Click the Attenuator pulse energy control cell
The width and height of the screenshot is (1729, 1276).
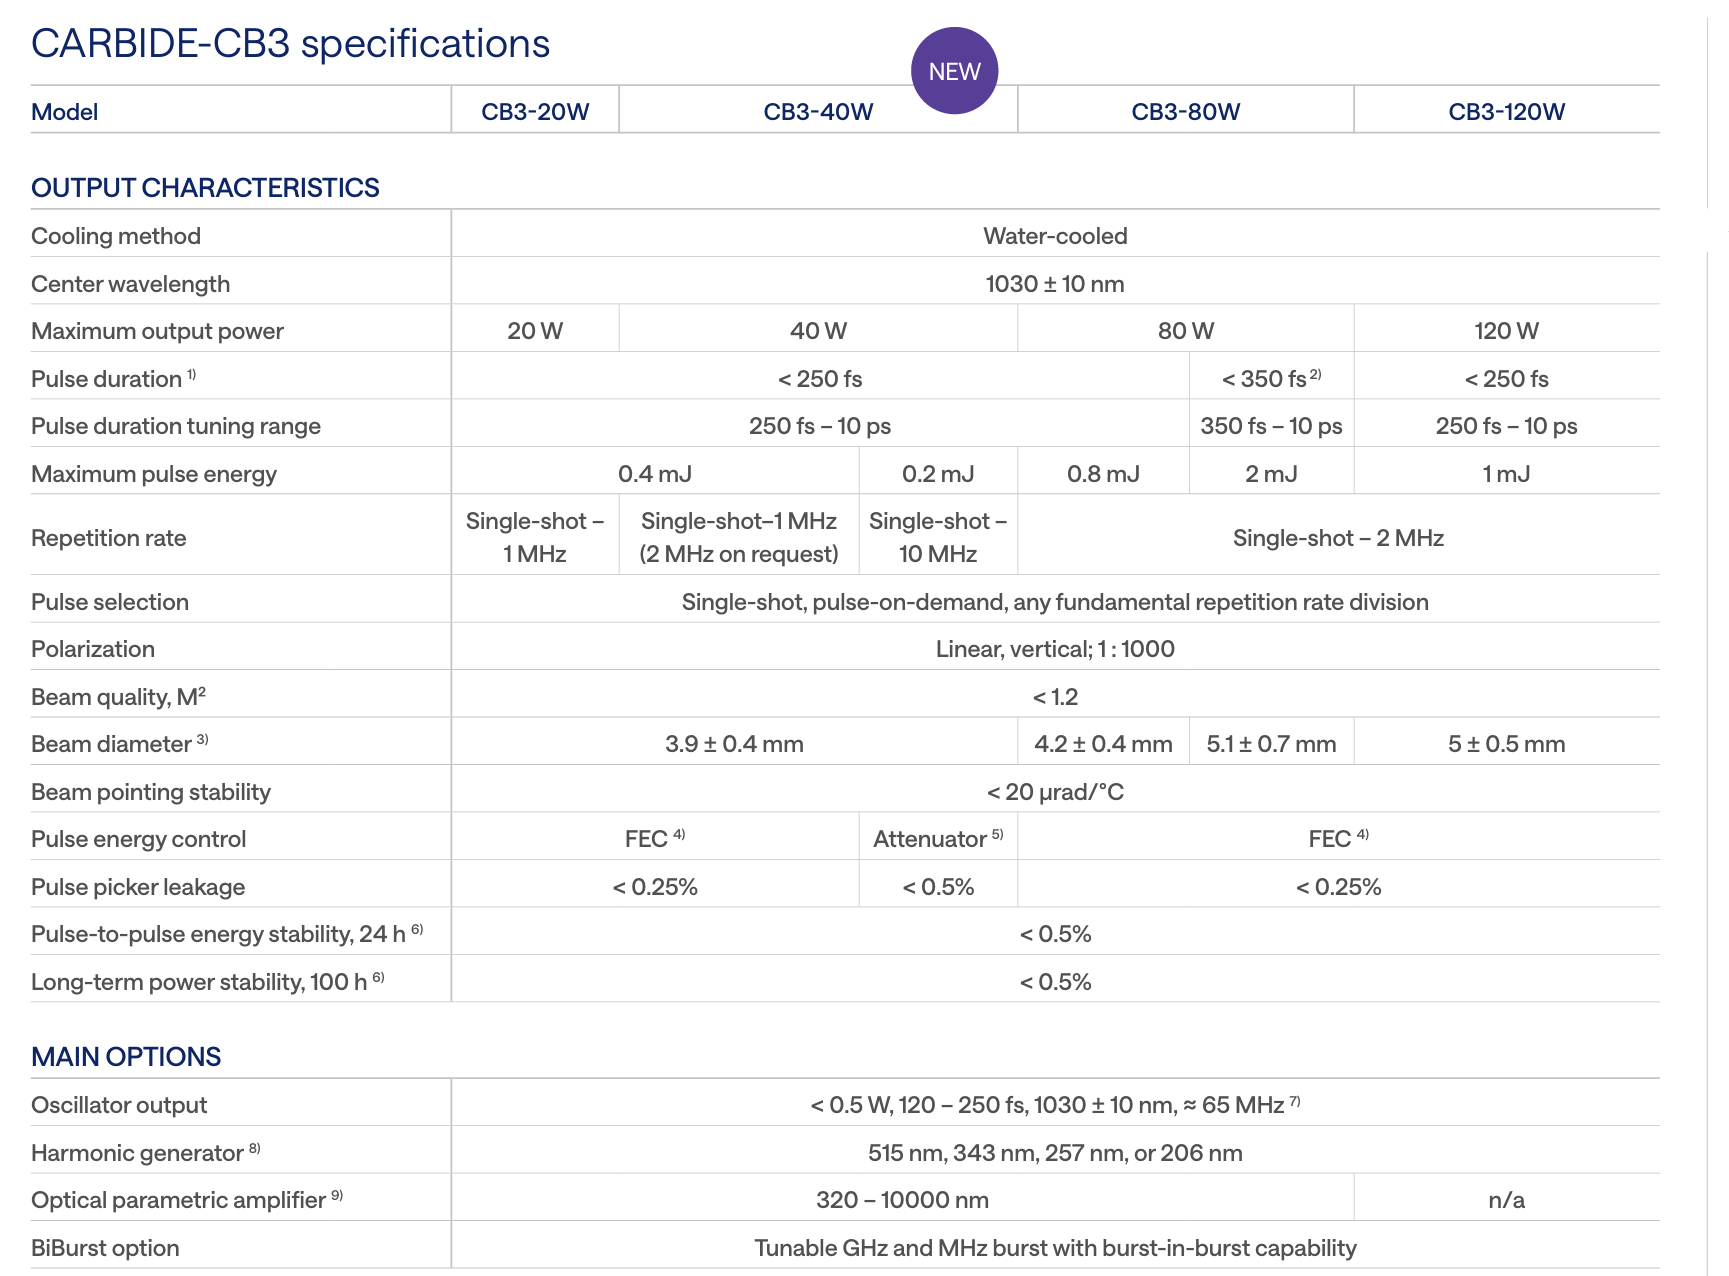[x=937, y=839]
